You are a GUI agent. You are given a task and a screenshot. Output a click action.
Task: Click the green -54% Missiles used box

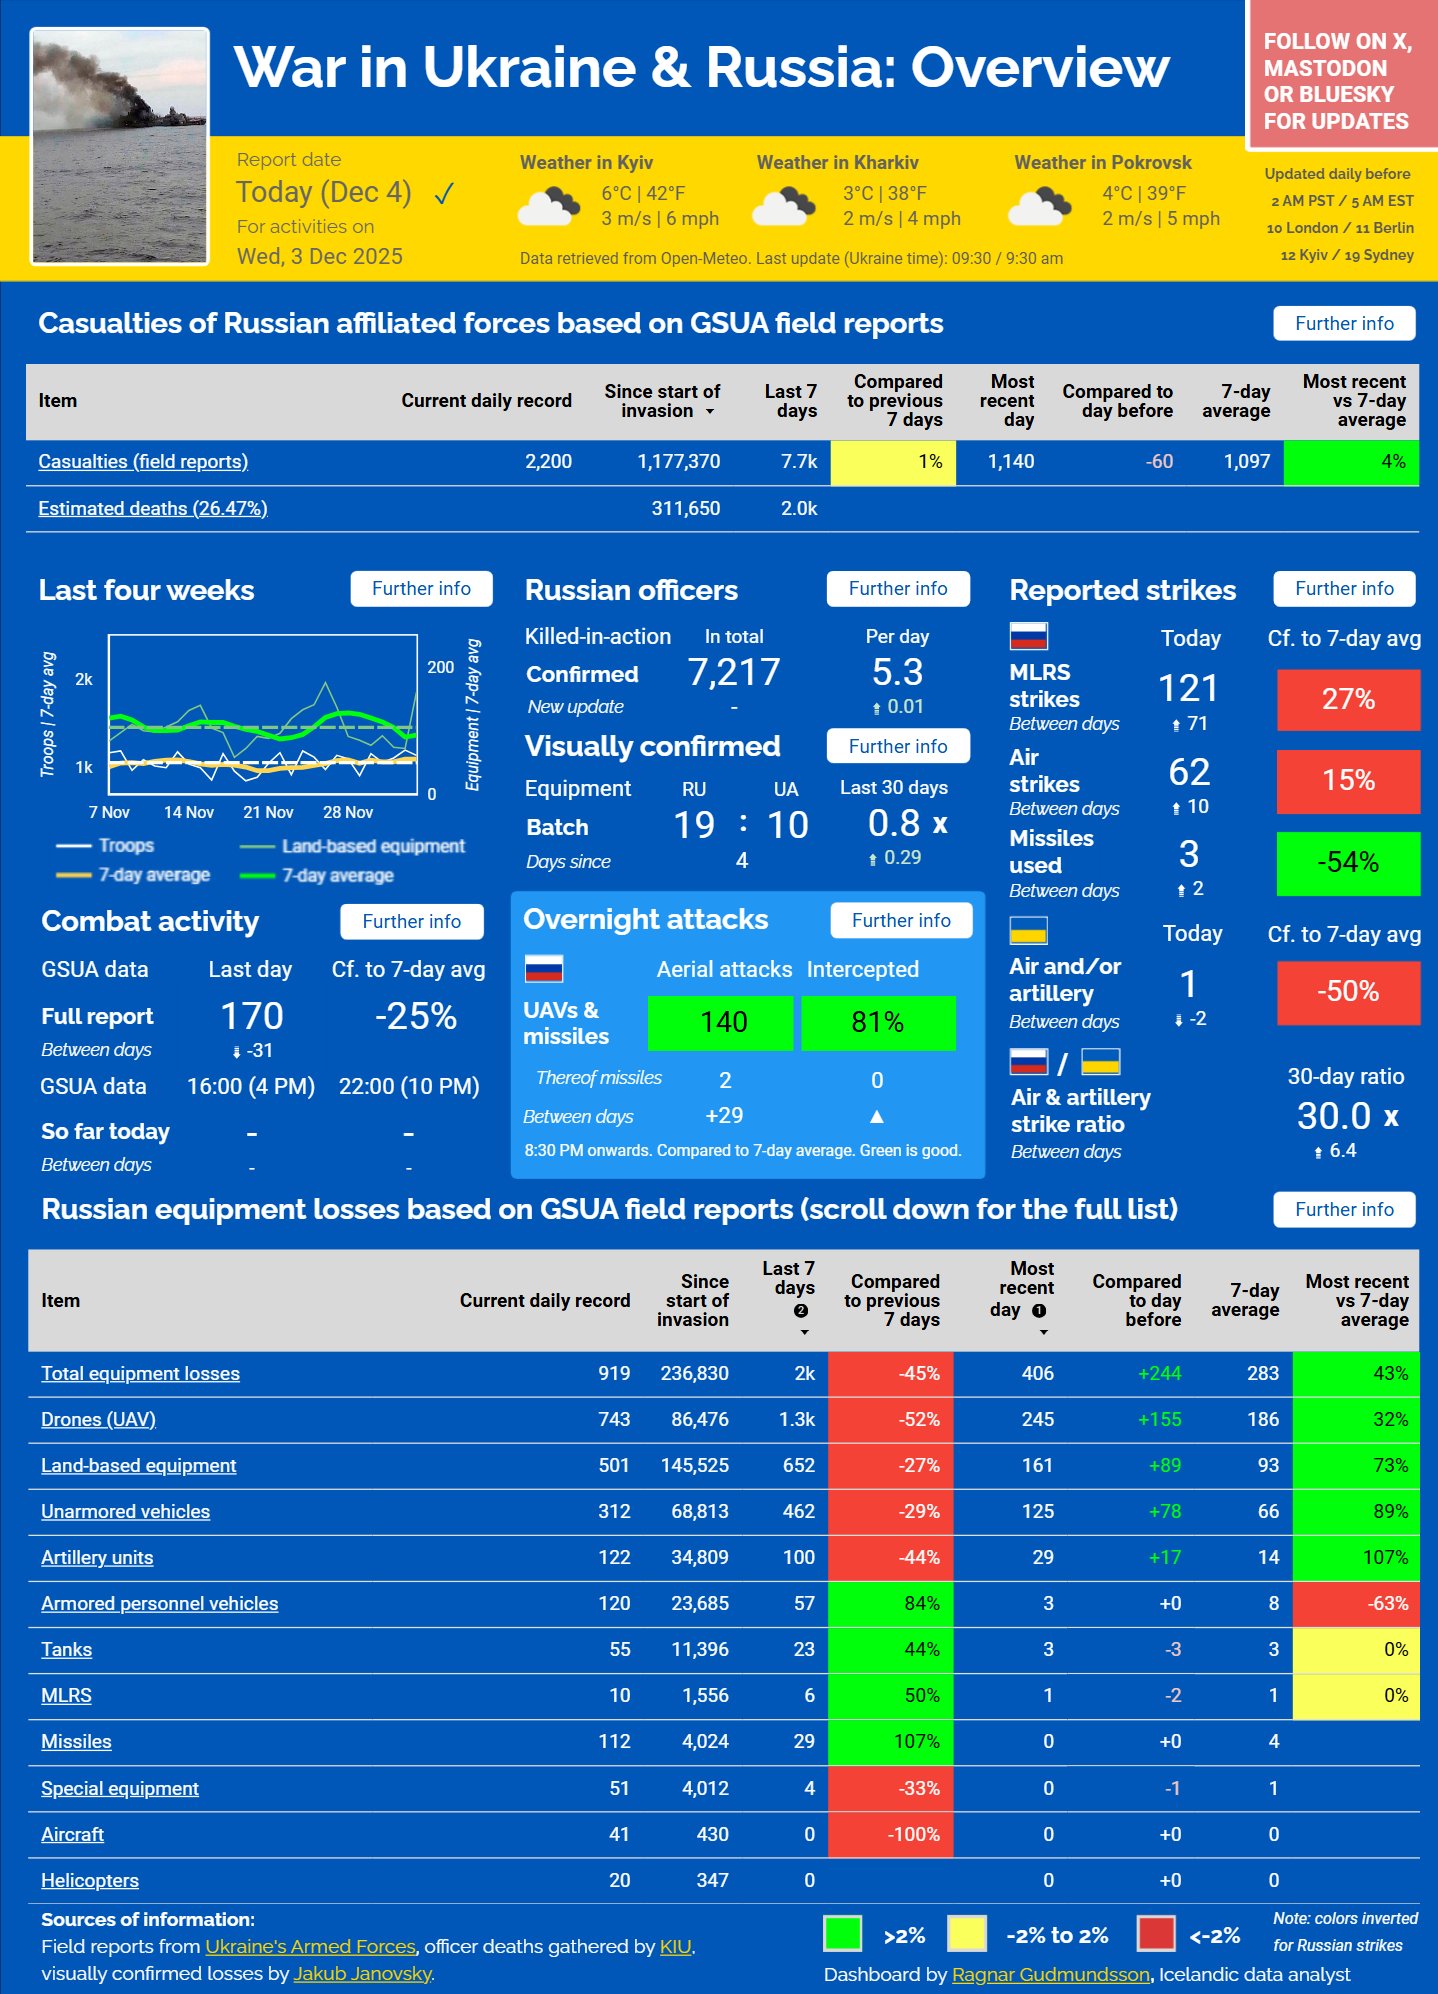point(1348,862)
